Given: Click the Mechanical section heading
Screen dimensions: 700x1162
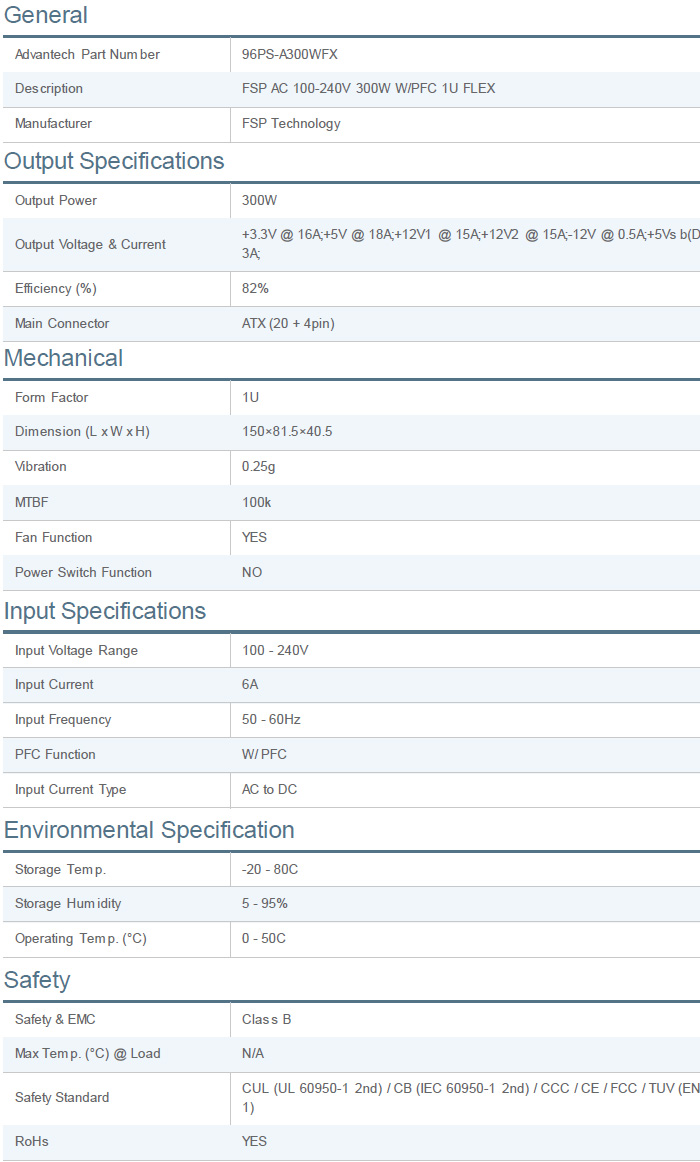Looking at the screenshot, I should pyautogui.click(x=64, y=358).
